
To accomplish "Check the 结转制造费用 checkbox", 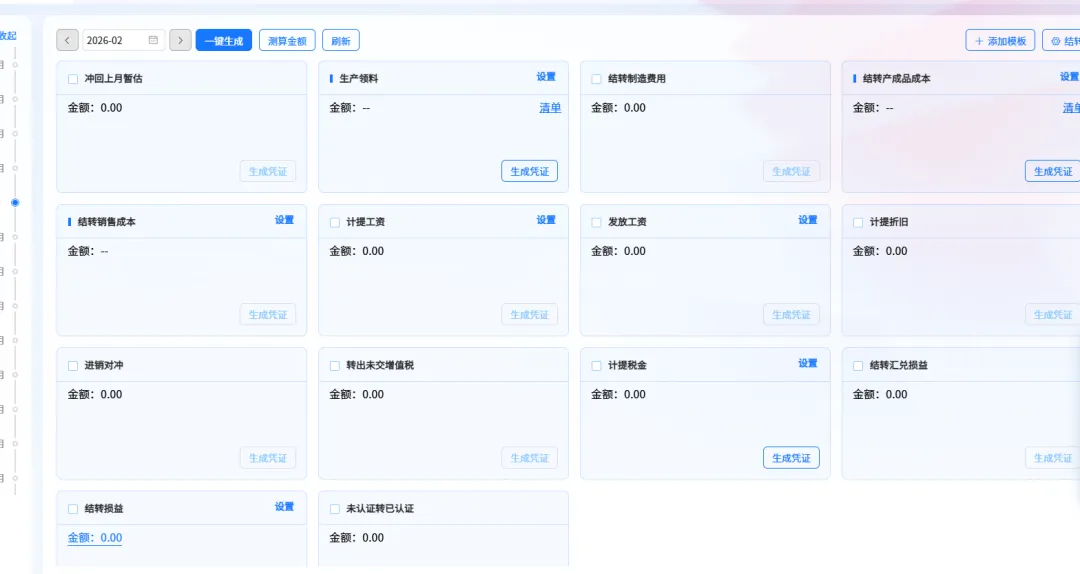I will [596, 79].
